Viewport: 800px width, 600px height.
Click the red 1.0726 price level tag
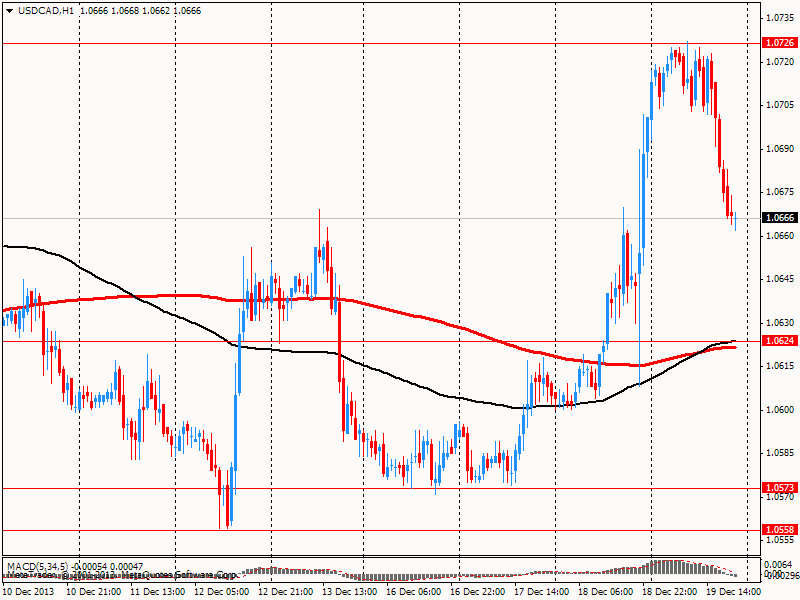(780, 43)
